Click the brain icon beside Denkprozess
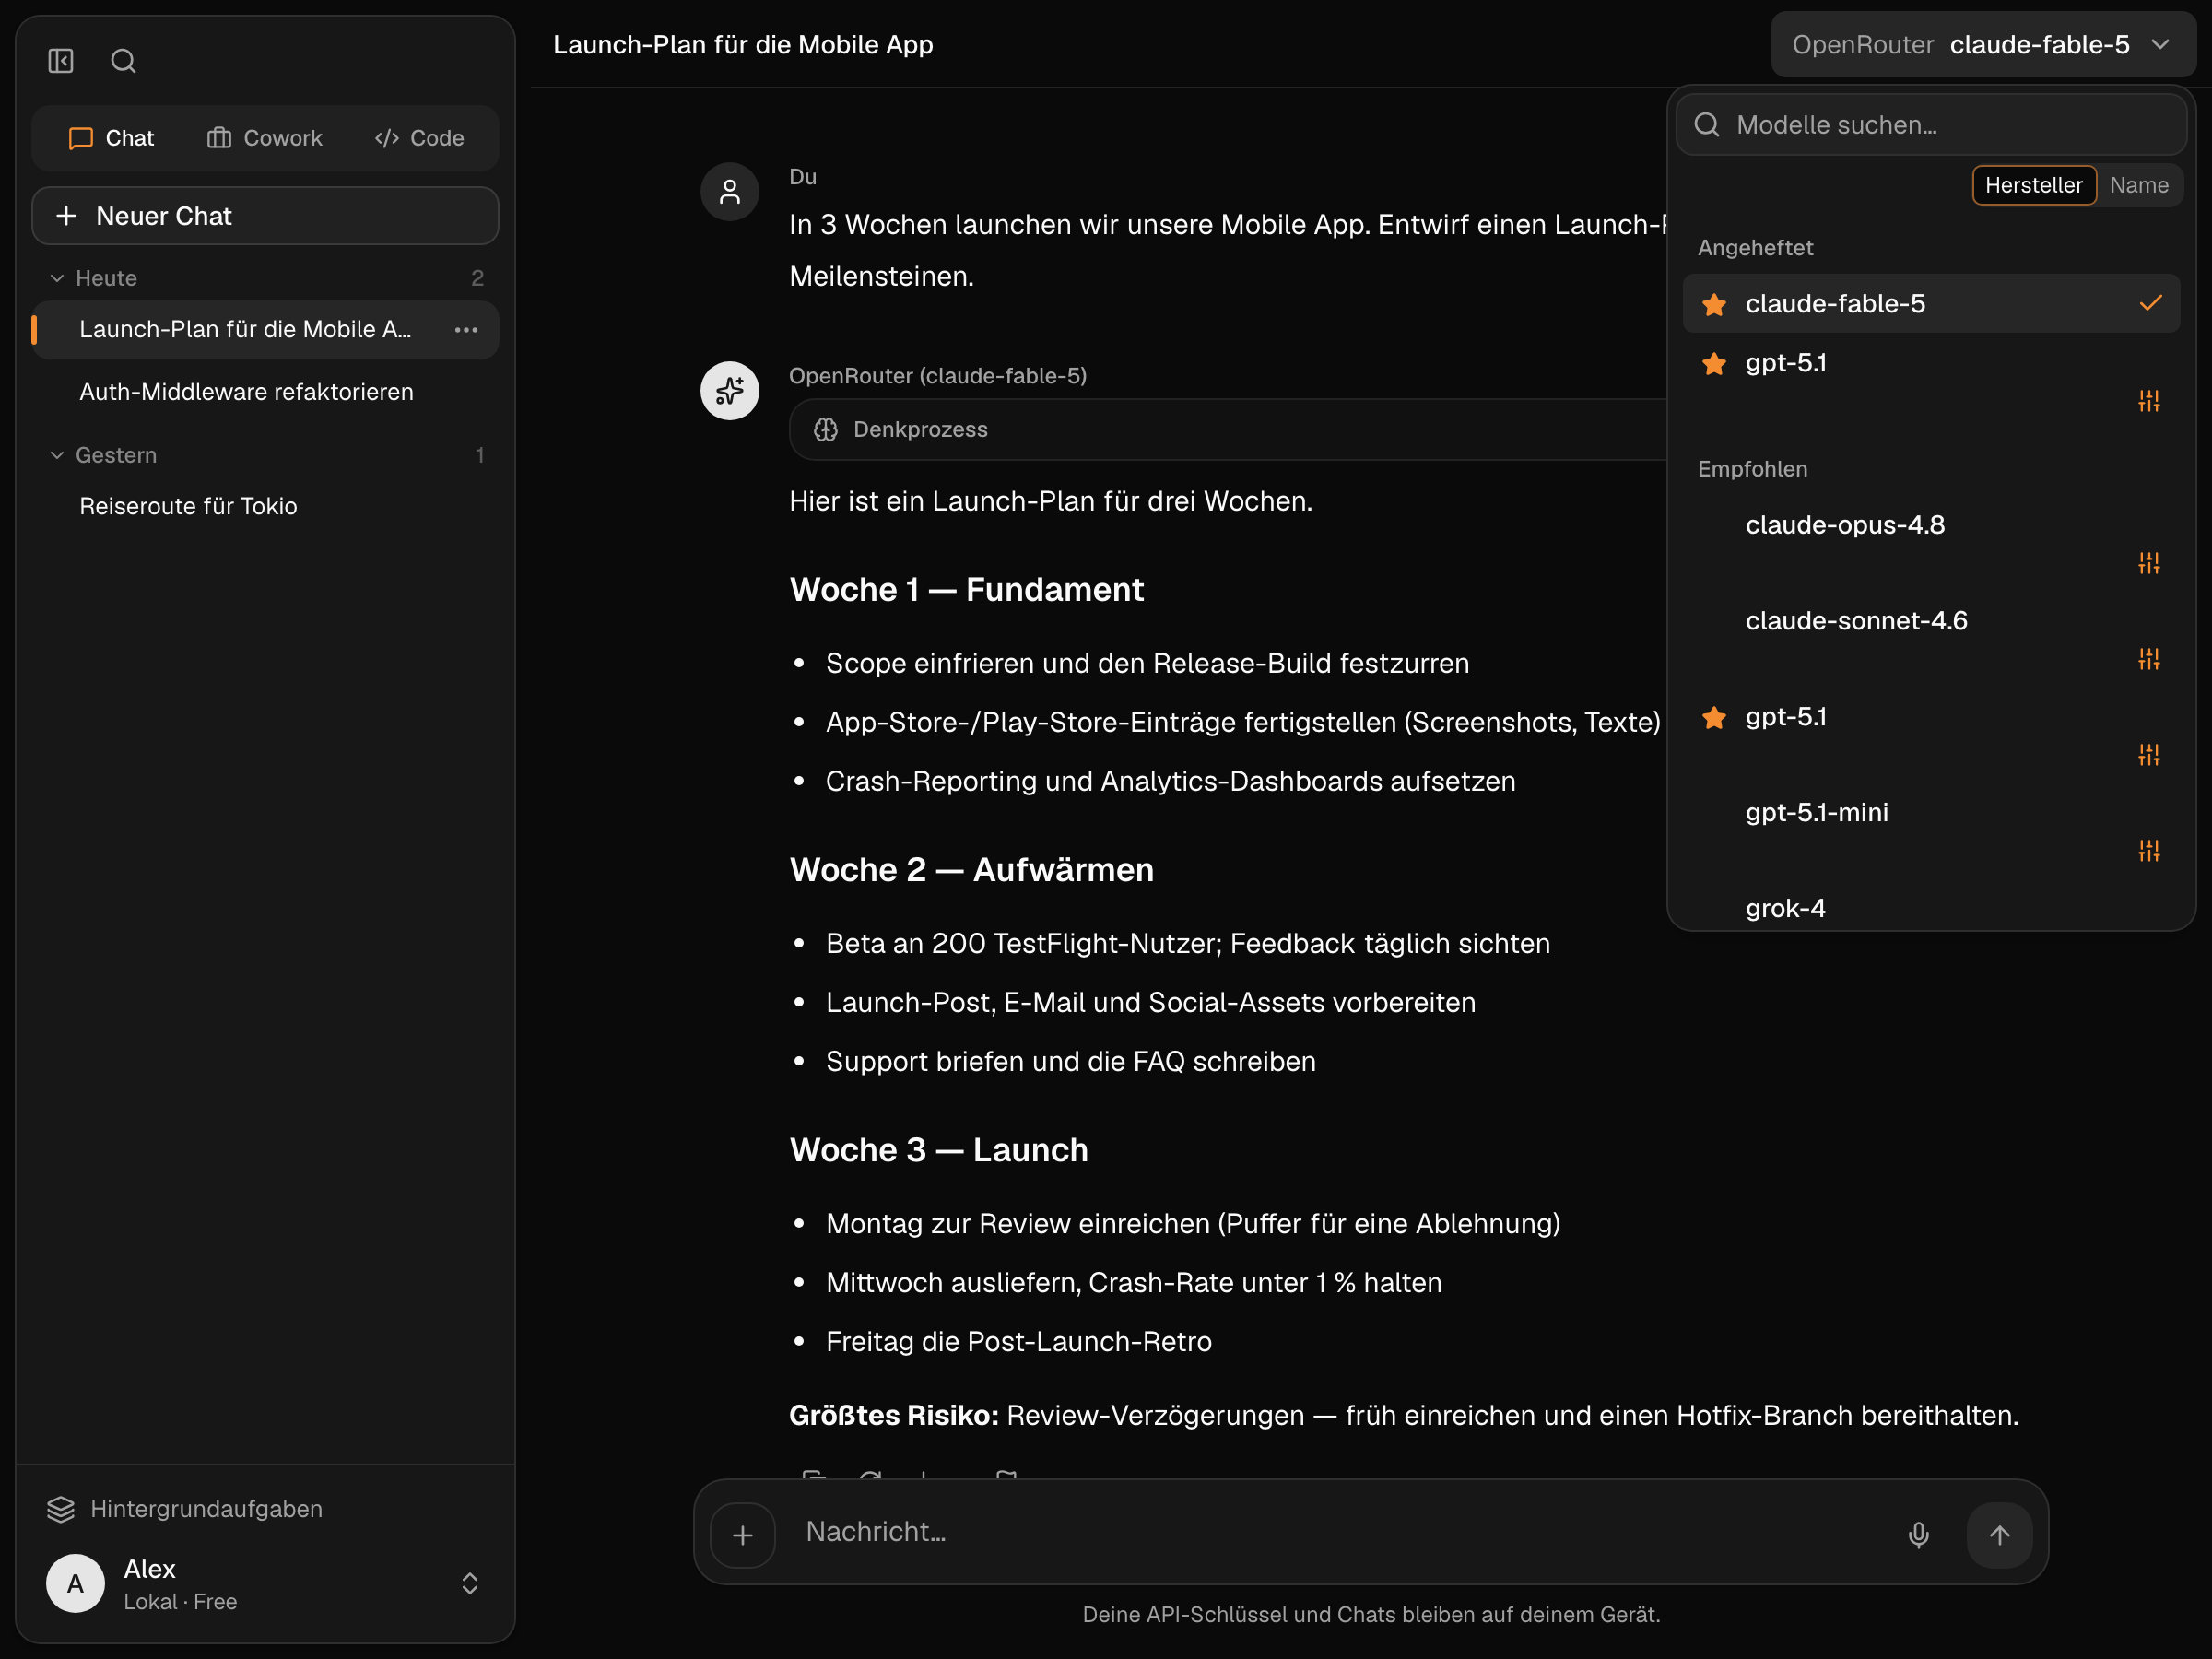 [x=826, y=430]
